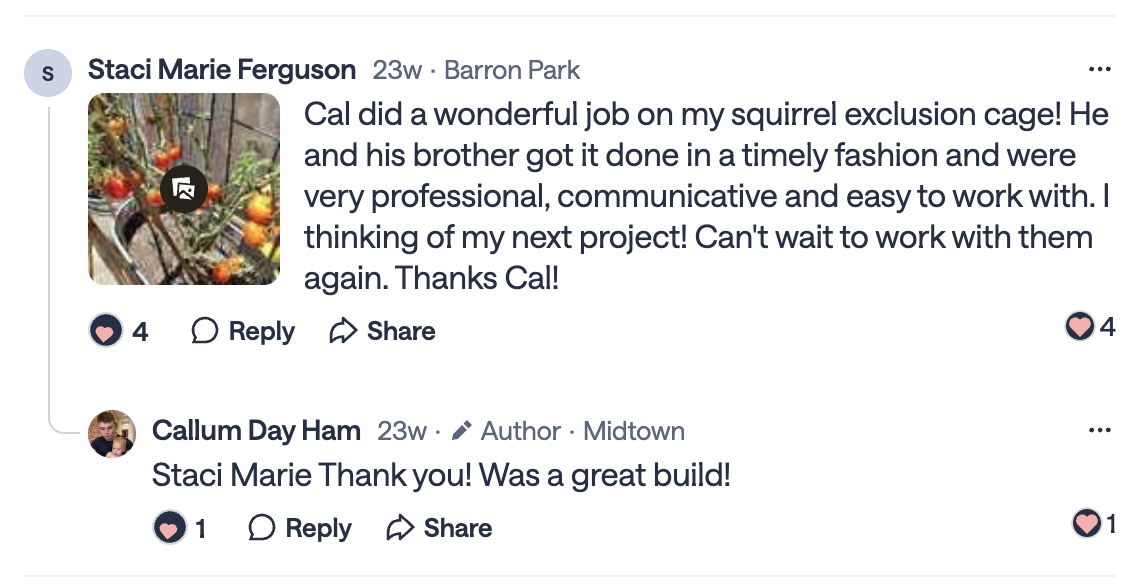Share Callum Day Ham's reply
This screenshot has width=1132, height=588.
[x=439, y=528]
